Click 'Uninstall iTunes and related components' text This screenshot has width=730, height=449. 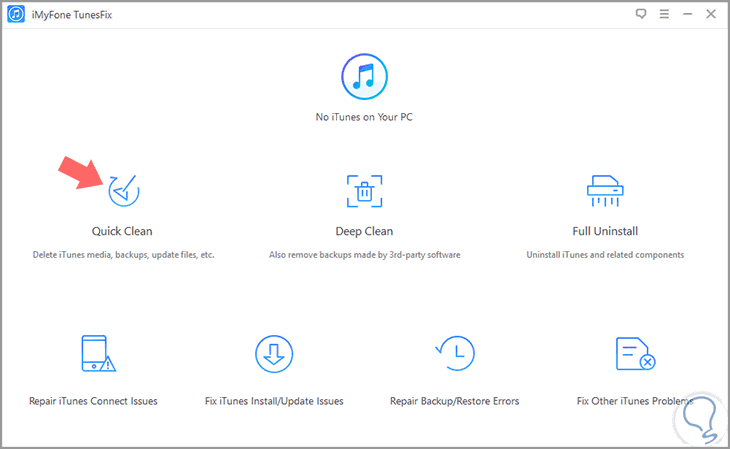point(605,255)
